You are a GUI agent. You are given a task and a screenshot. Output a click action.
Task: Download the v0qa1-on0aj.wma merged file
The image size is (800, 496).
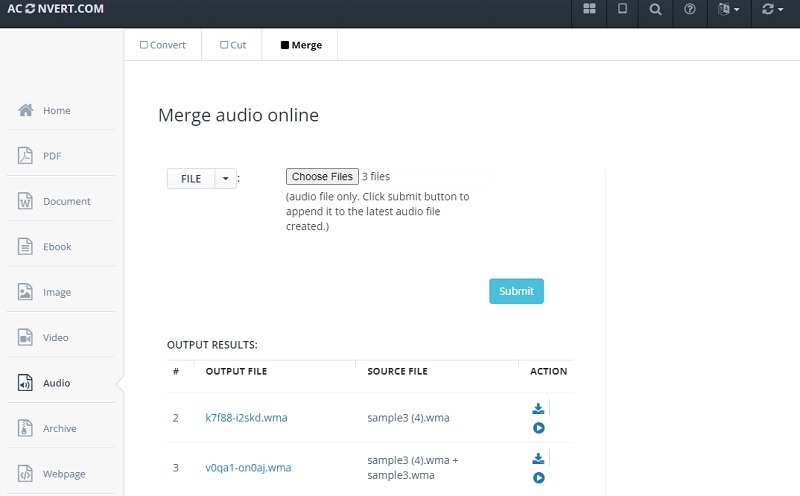pyautogui.click(x=538, y=458)
